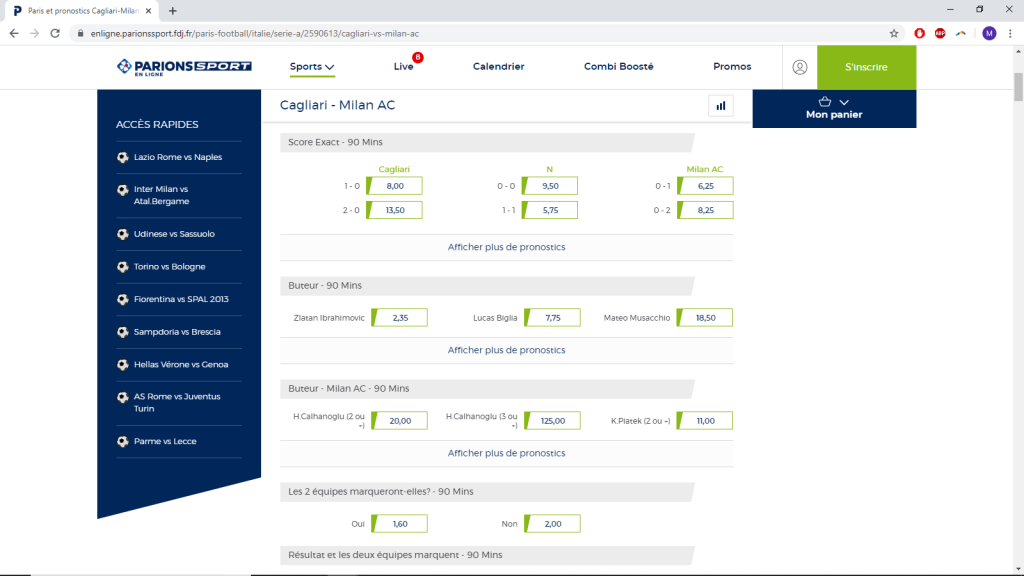Screen dimensions: 1024x576
Task: Click the Score Exact - 90 Mins header
Action: click(x=487, y=142)
